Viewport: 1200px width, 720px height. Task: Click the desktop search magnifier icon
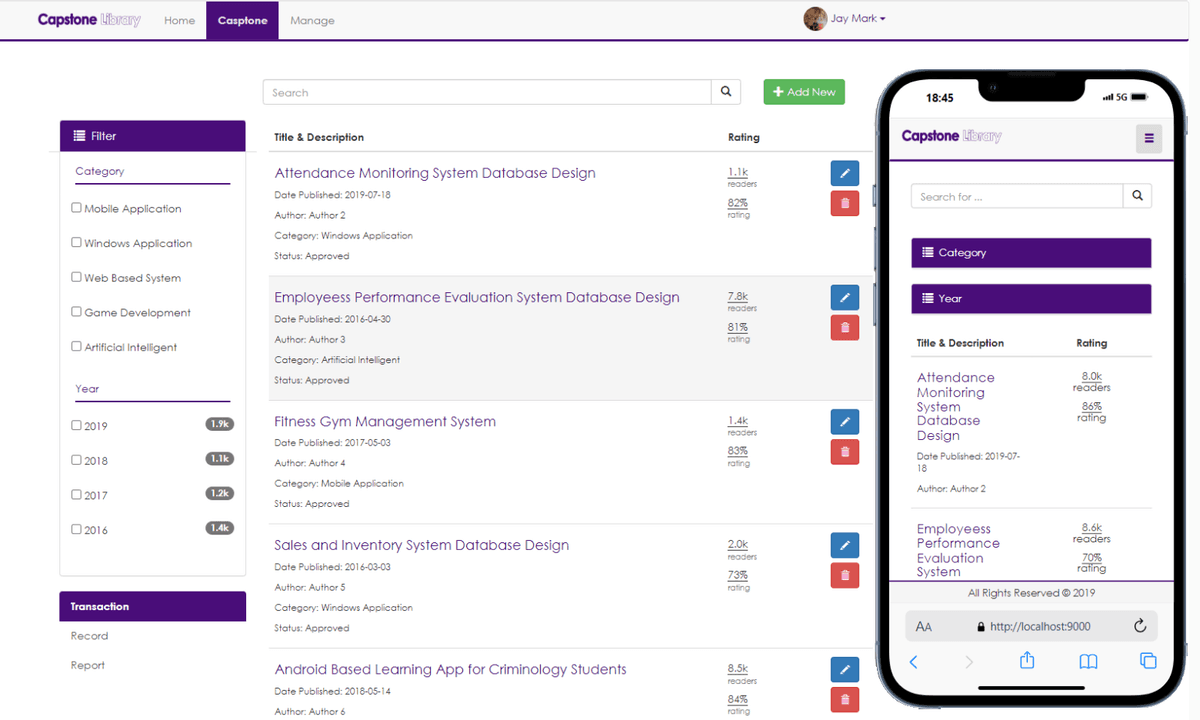pyautogui.click(x=726, y=92)
